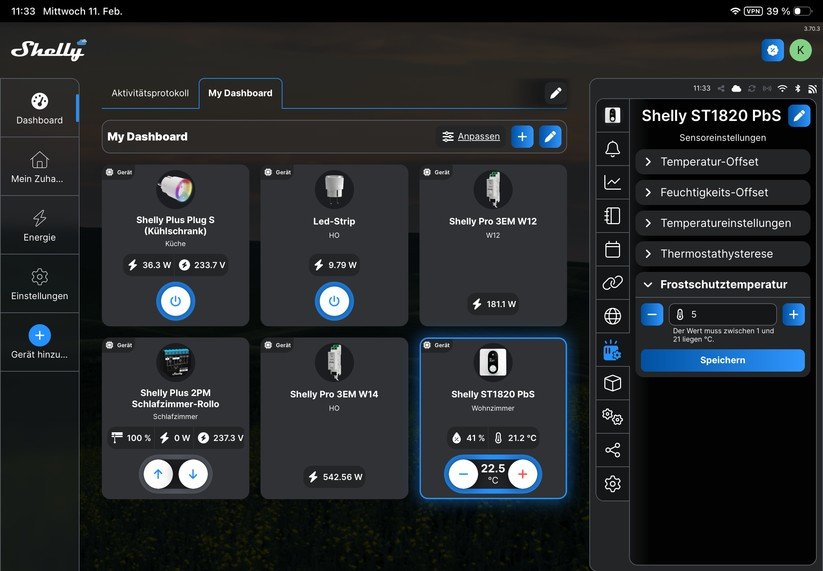The height and width of the screenshot is (571, 823).
Task: Switch to the Aktivitätsprotokoll tab
Action: 150,93
